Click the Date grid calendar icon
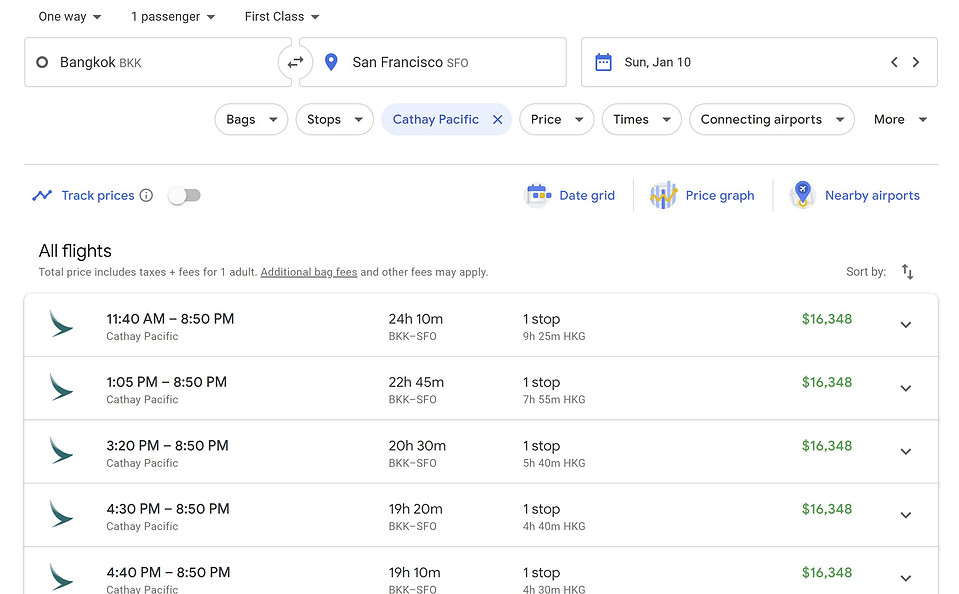The image size is (959, 594). coord(538,196)
